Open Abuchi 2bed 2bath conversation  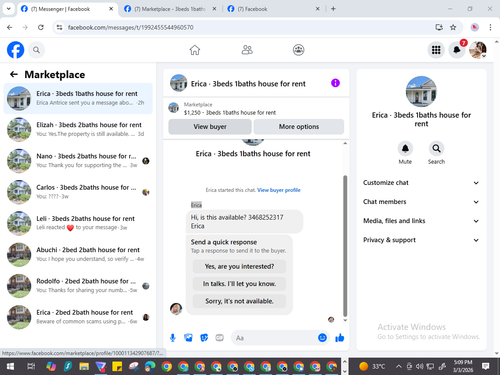click(x=78, y=254)
